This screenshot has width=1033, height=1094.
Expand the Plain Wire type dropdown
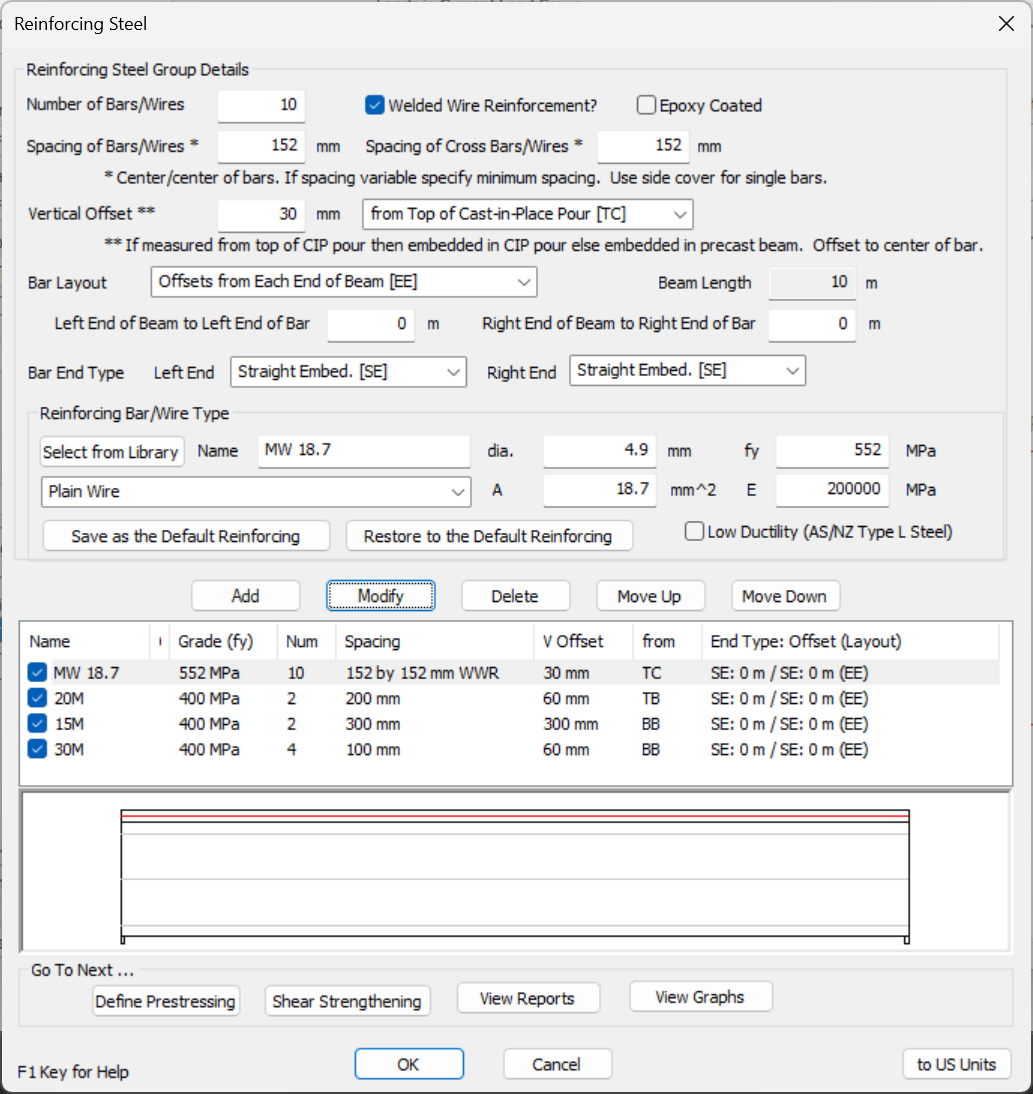[256, 492]
